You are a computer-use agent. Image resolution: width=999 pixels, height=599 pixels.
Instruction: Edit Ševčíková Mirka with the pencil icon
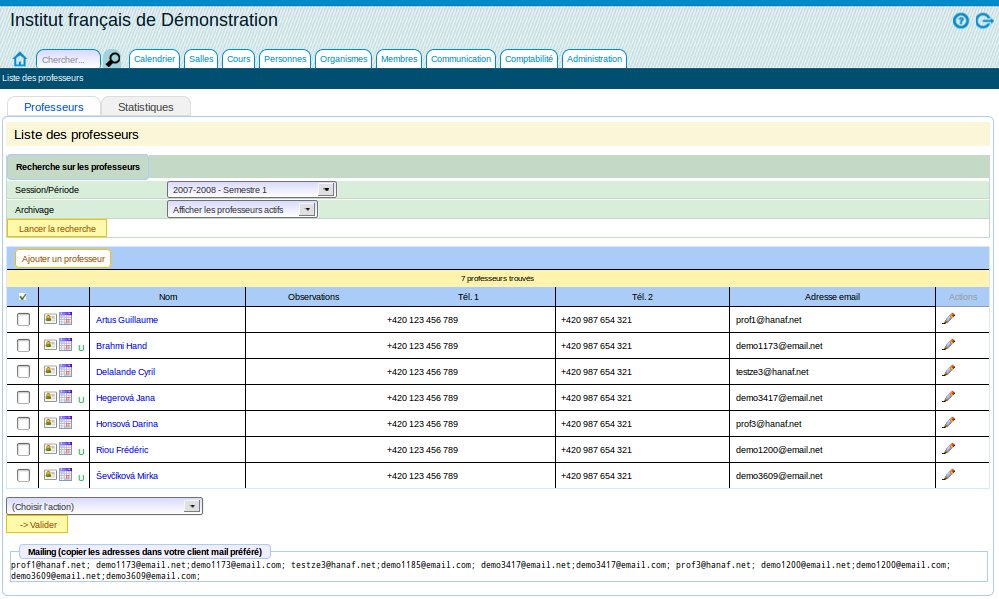click(949, 475)
